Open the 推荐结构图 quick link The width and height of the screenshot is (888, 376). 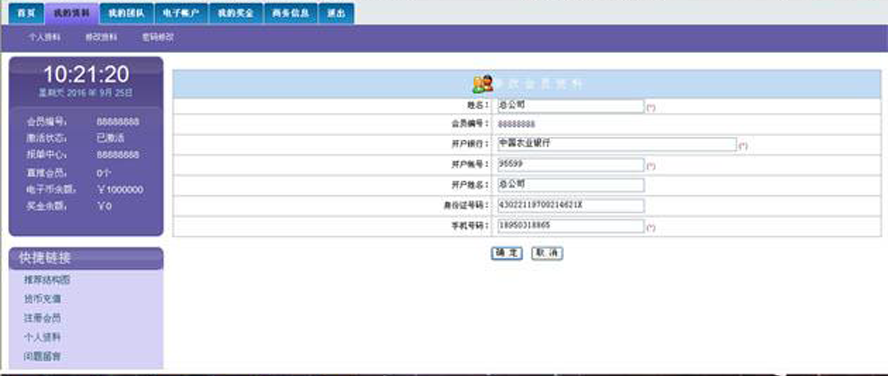(x=47, y=280)
